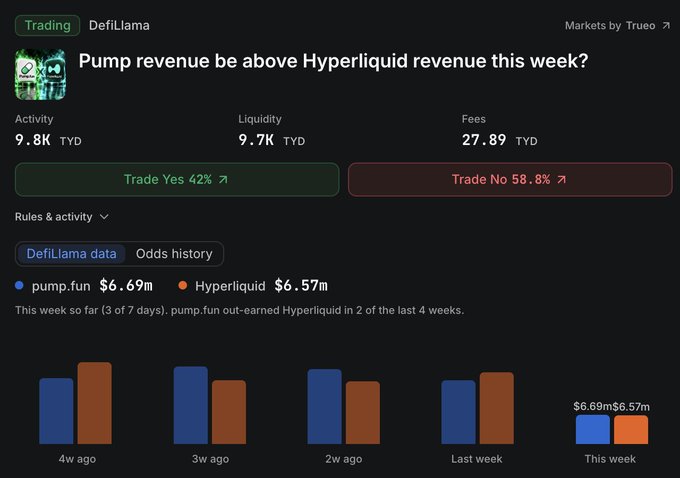The height and width of the screenshot is (478, 680).
Task: Select the blue pump.fun bar for 3w ago
Action: pyautogui.click(x=191, y=406)
